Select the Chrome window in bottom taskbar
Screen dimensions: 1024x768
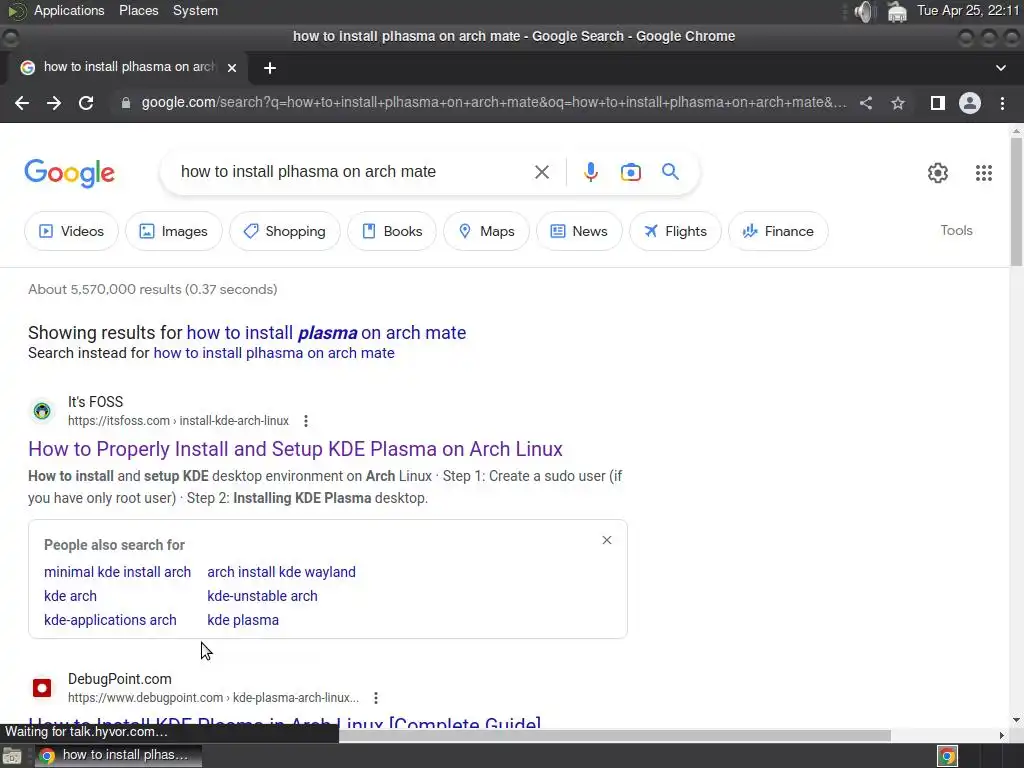coord(118,756)
